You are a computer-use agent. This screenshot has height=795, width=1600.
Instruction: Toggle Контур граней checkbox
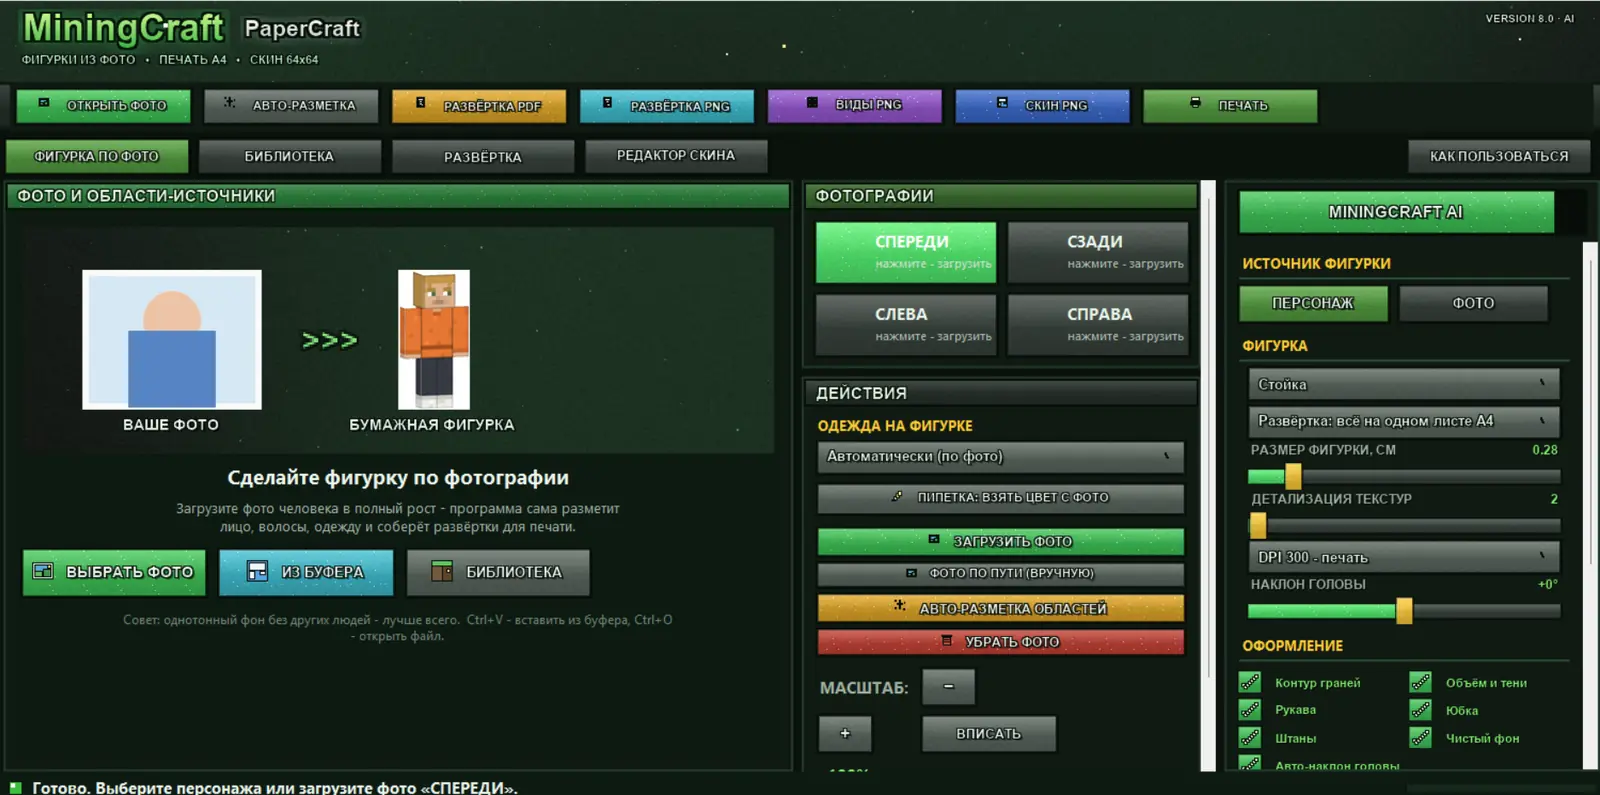coord(1250,682)
